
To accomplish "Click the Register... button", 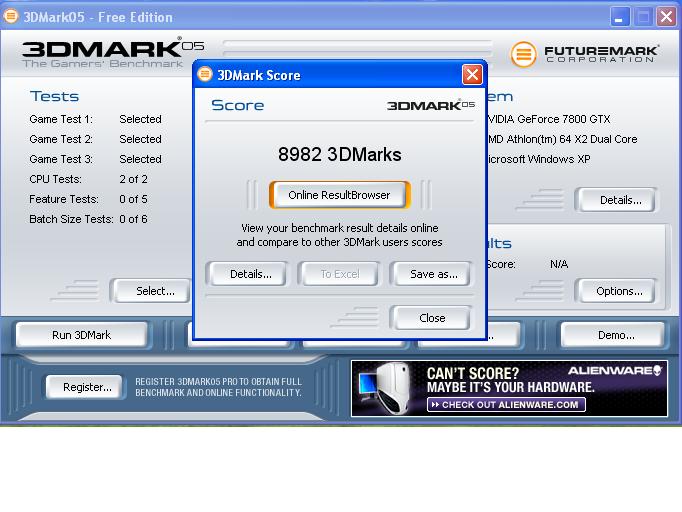I will (87, 387).
